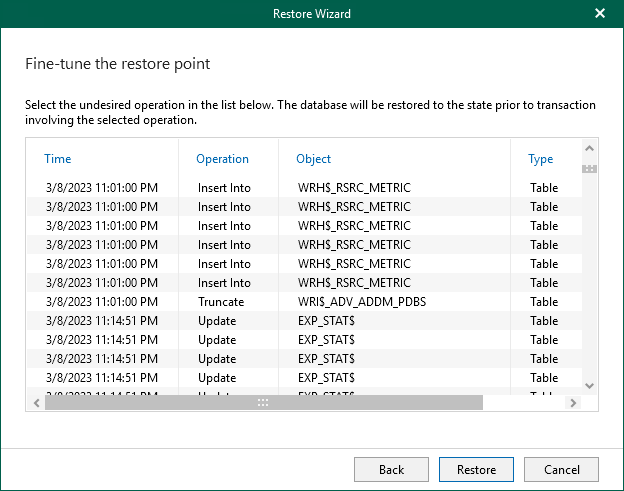Select the Truncate operation row
Screen dimensions: 624x491
221,302
